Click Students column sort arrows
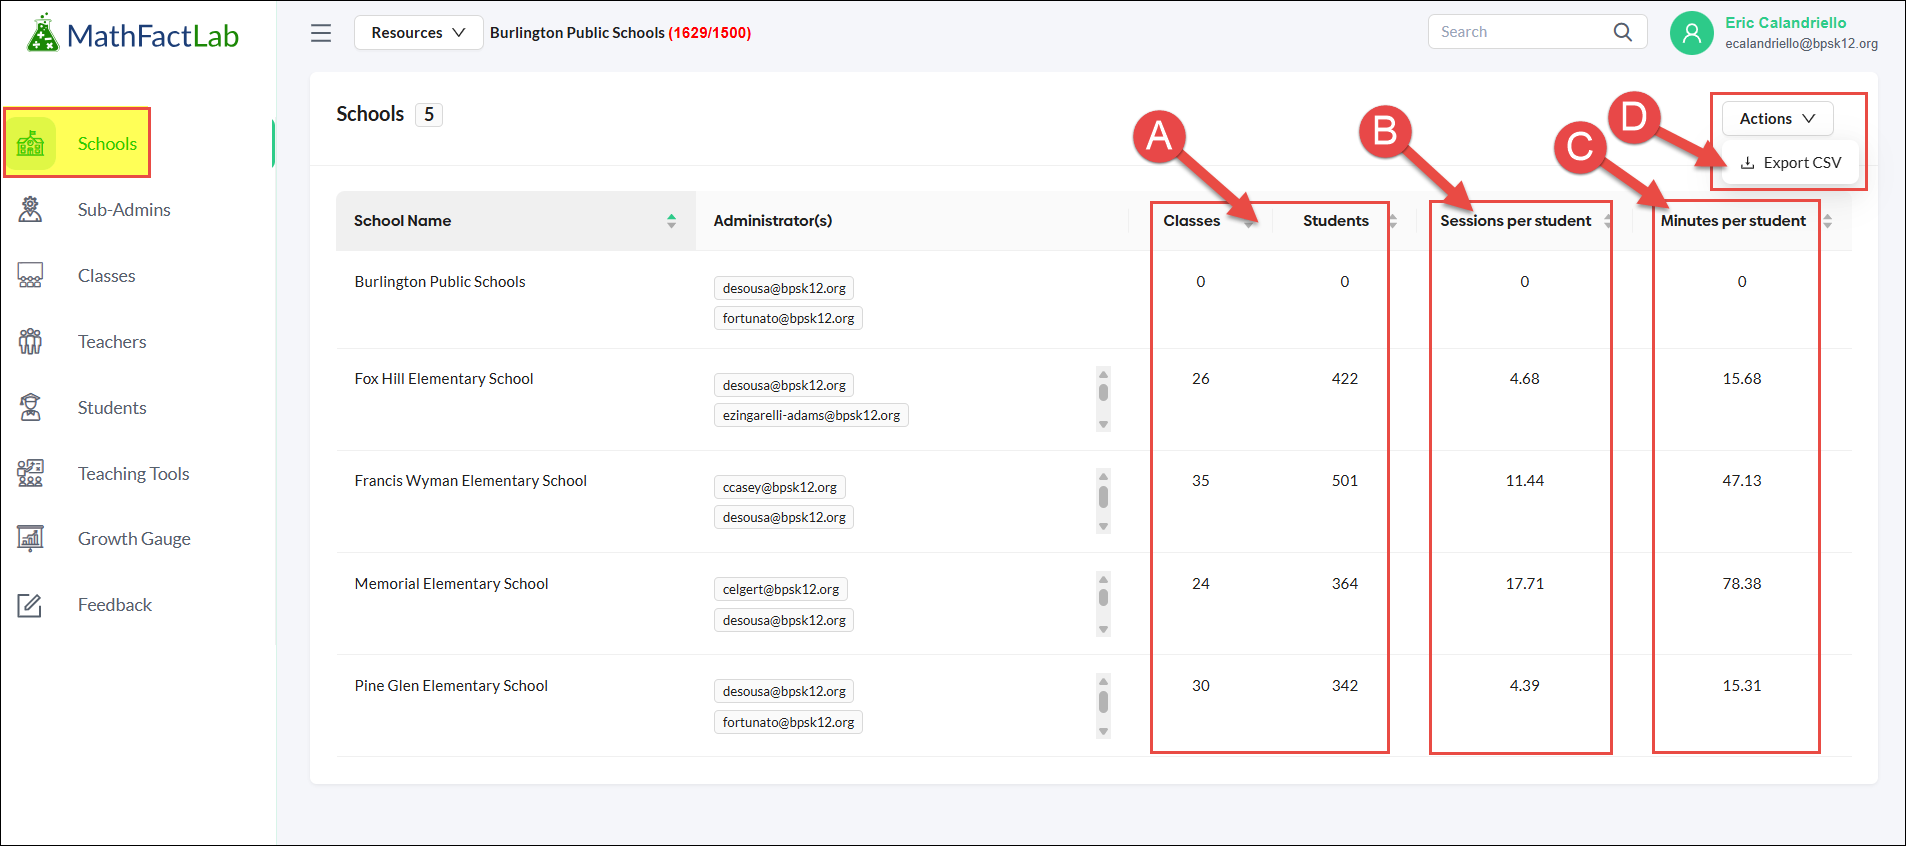1906x846 pixels. click(1392, 221)
